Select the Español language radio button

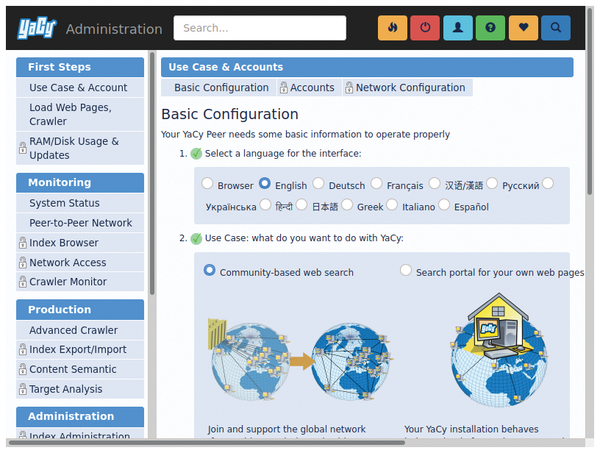click(x=444, y=205)
